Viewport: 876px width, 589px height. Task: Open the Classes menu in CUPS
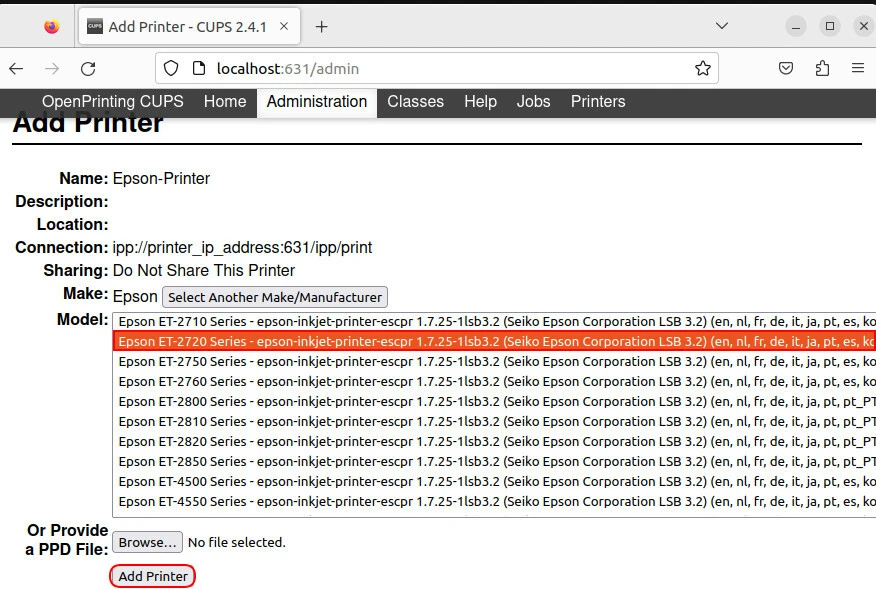tap(415, 101)
